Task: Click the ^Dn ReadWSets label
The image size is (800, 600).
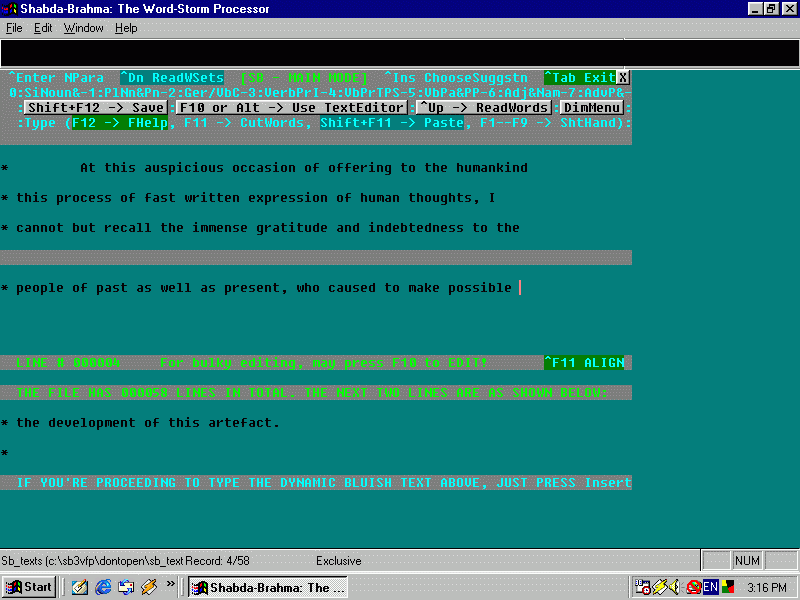Action: [x=172, y=78]
